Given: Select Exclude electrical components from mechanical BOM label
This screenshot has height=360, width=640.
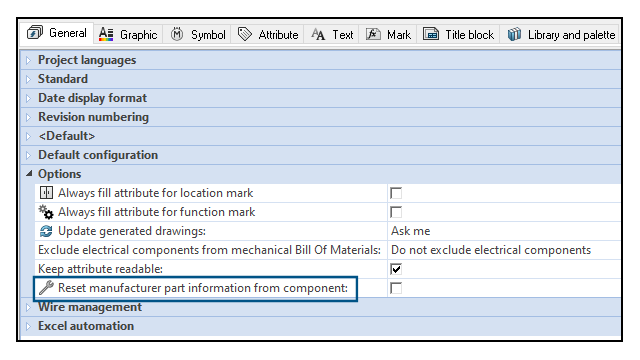Looking at the screenshot, I should [209, 250].
